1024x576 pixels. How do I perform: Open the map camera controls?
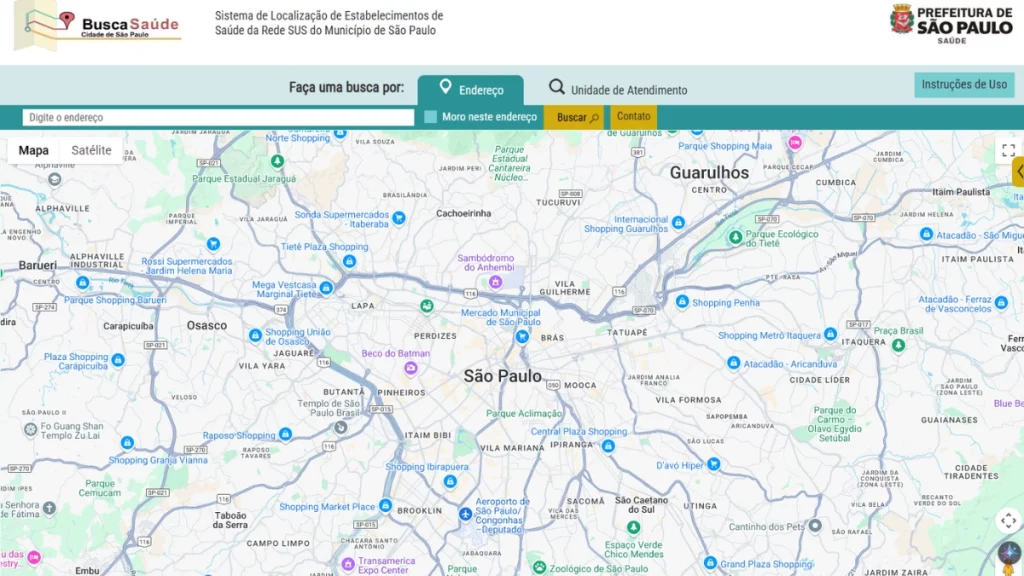[x=1008, y=520]
